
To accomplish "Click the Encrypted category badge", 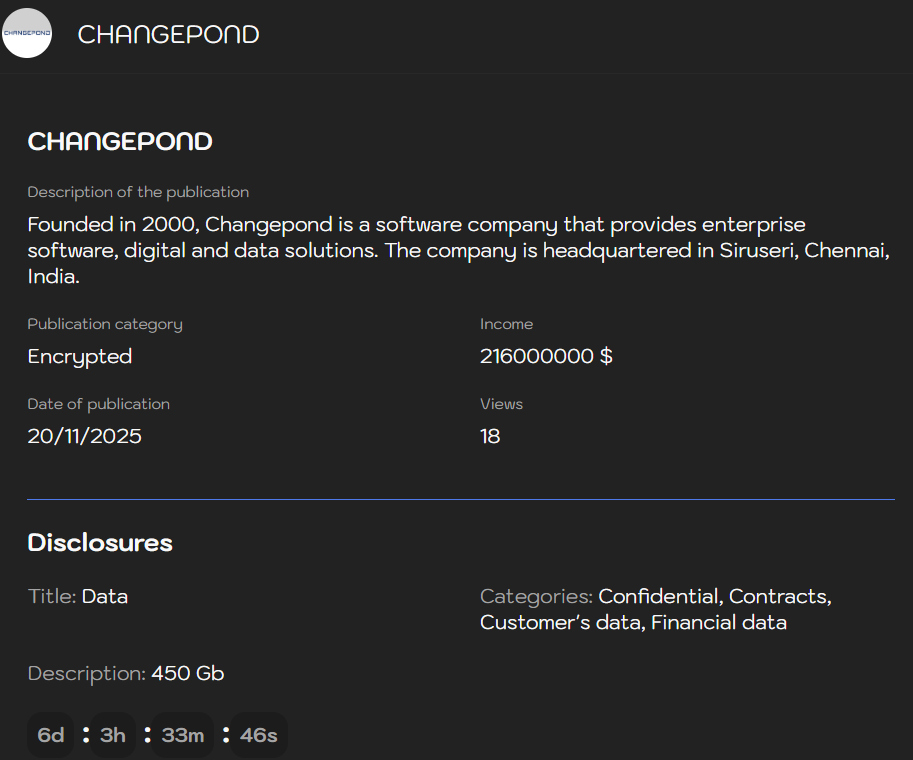I will (79, 356).
